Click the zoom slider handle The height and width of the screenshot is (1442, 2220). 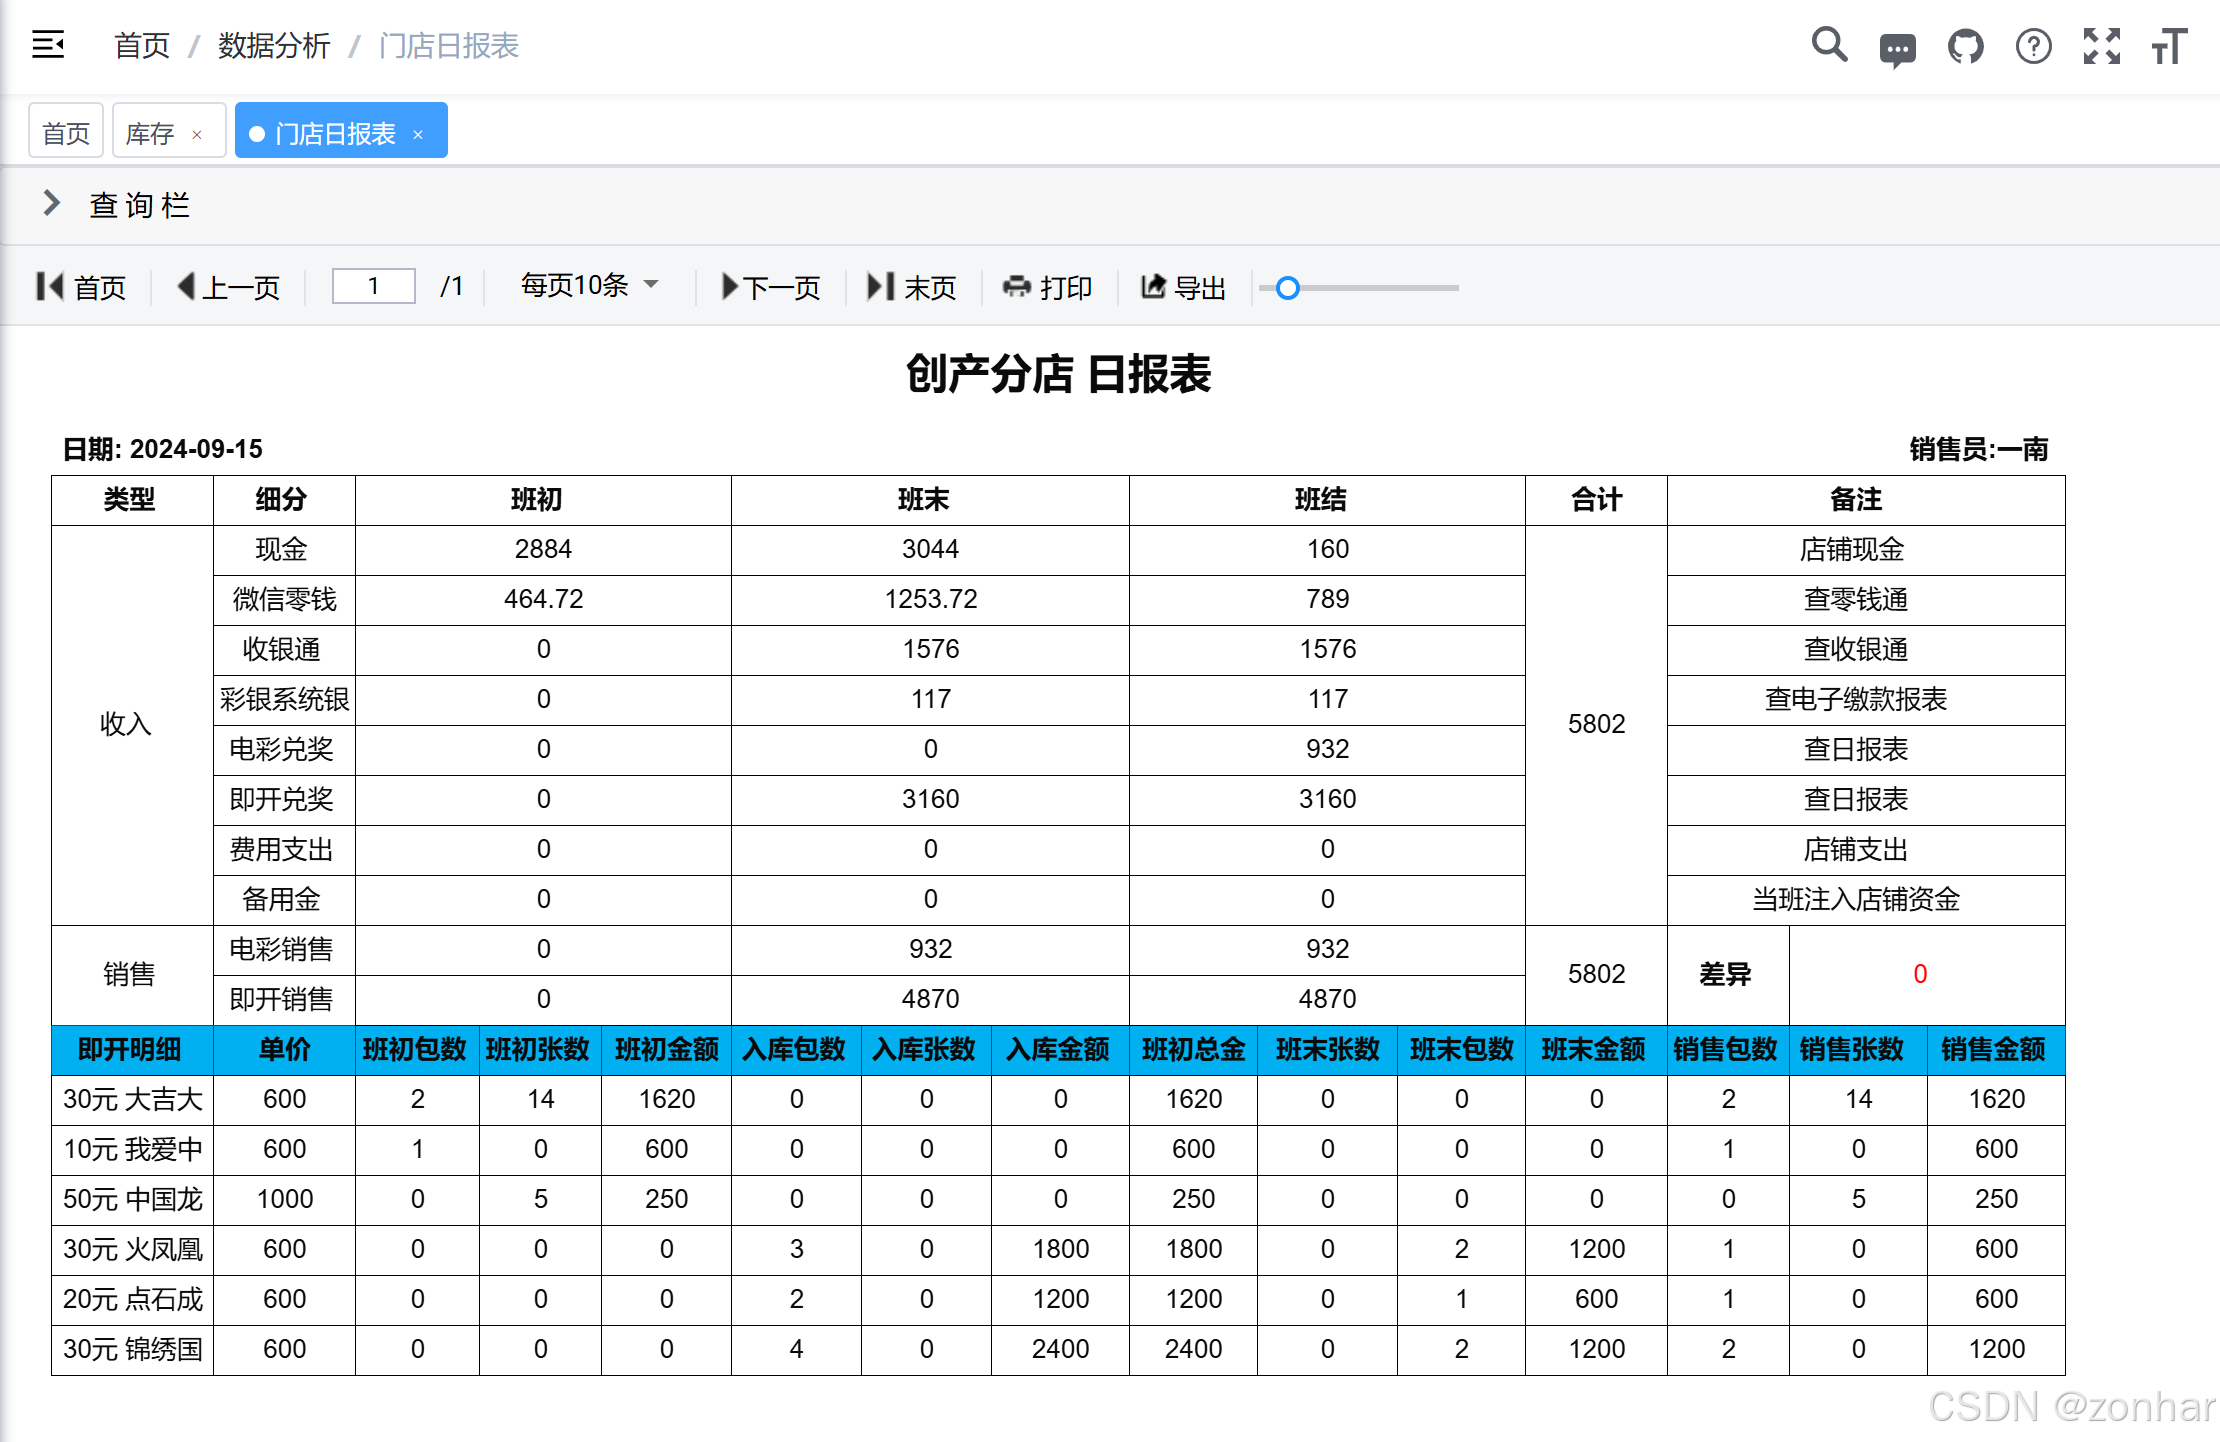(x=1288, y=288)
